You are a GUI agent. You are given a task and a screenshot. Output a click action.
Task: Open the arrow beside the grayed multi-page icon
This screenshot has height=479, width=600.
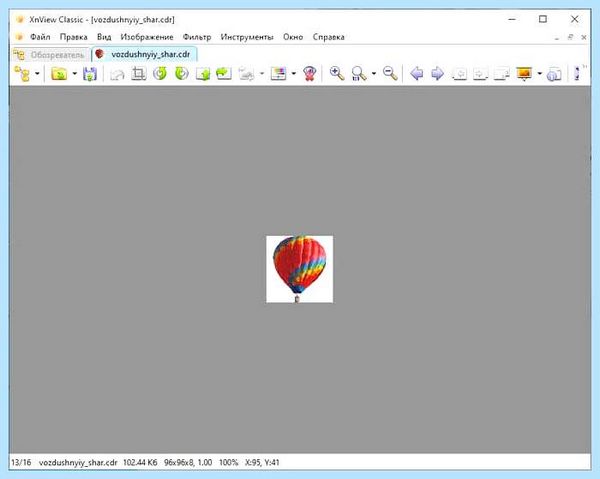click(x=262, y=73)
